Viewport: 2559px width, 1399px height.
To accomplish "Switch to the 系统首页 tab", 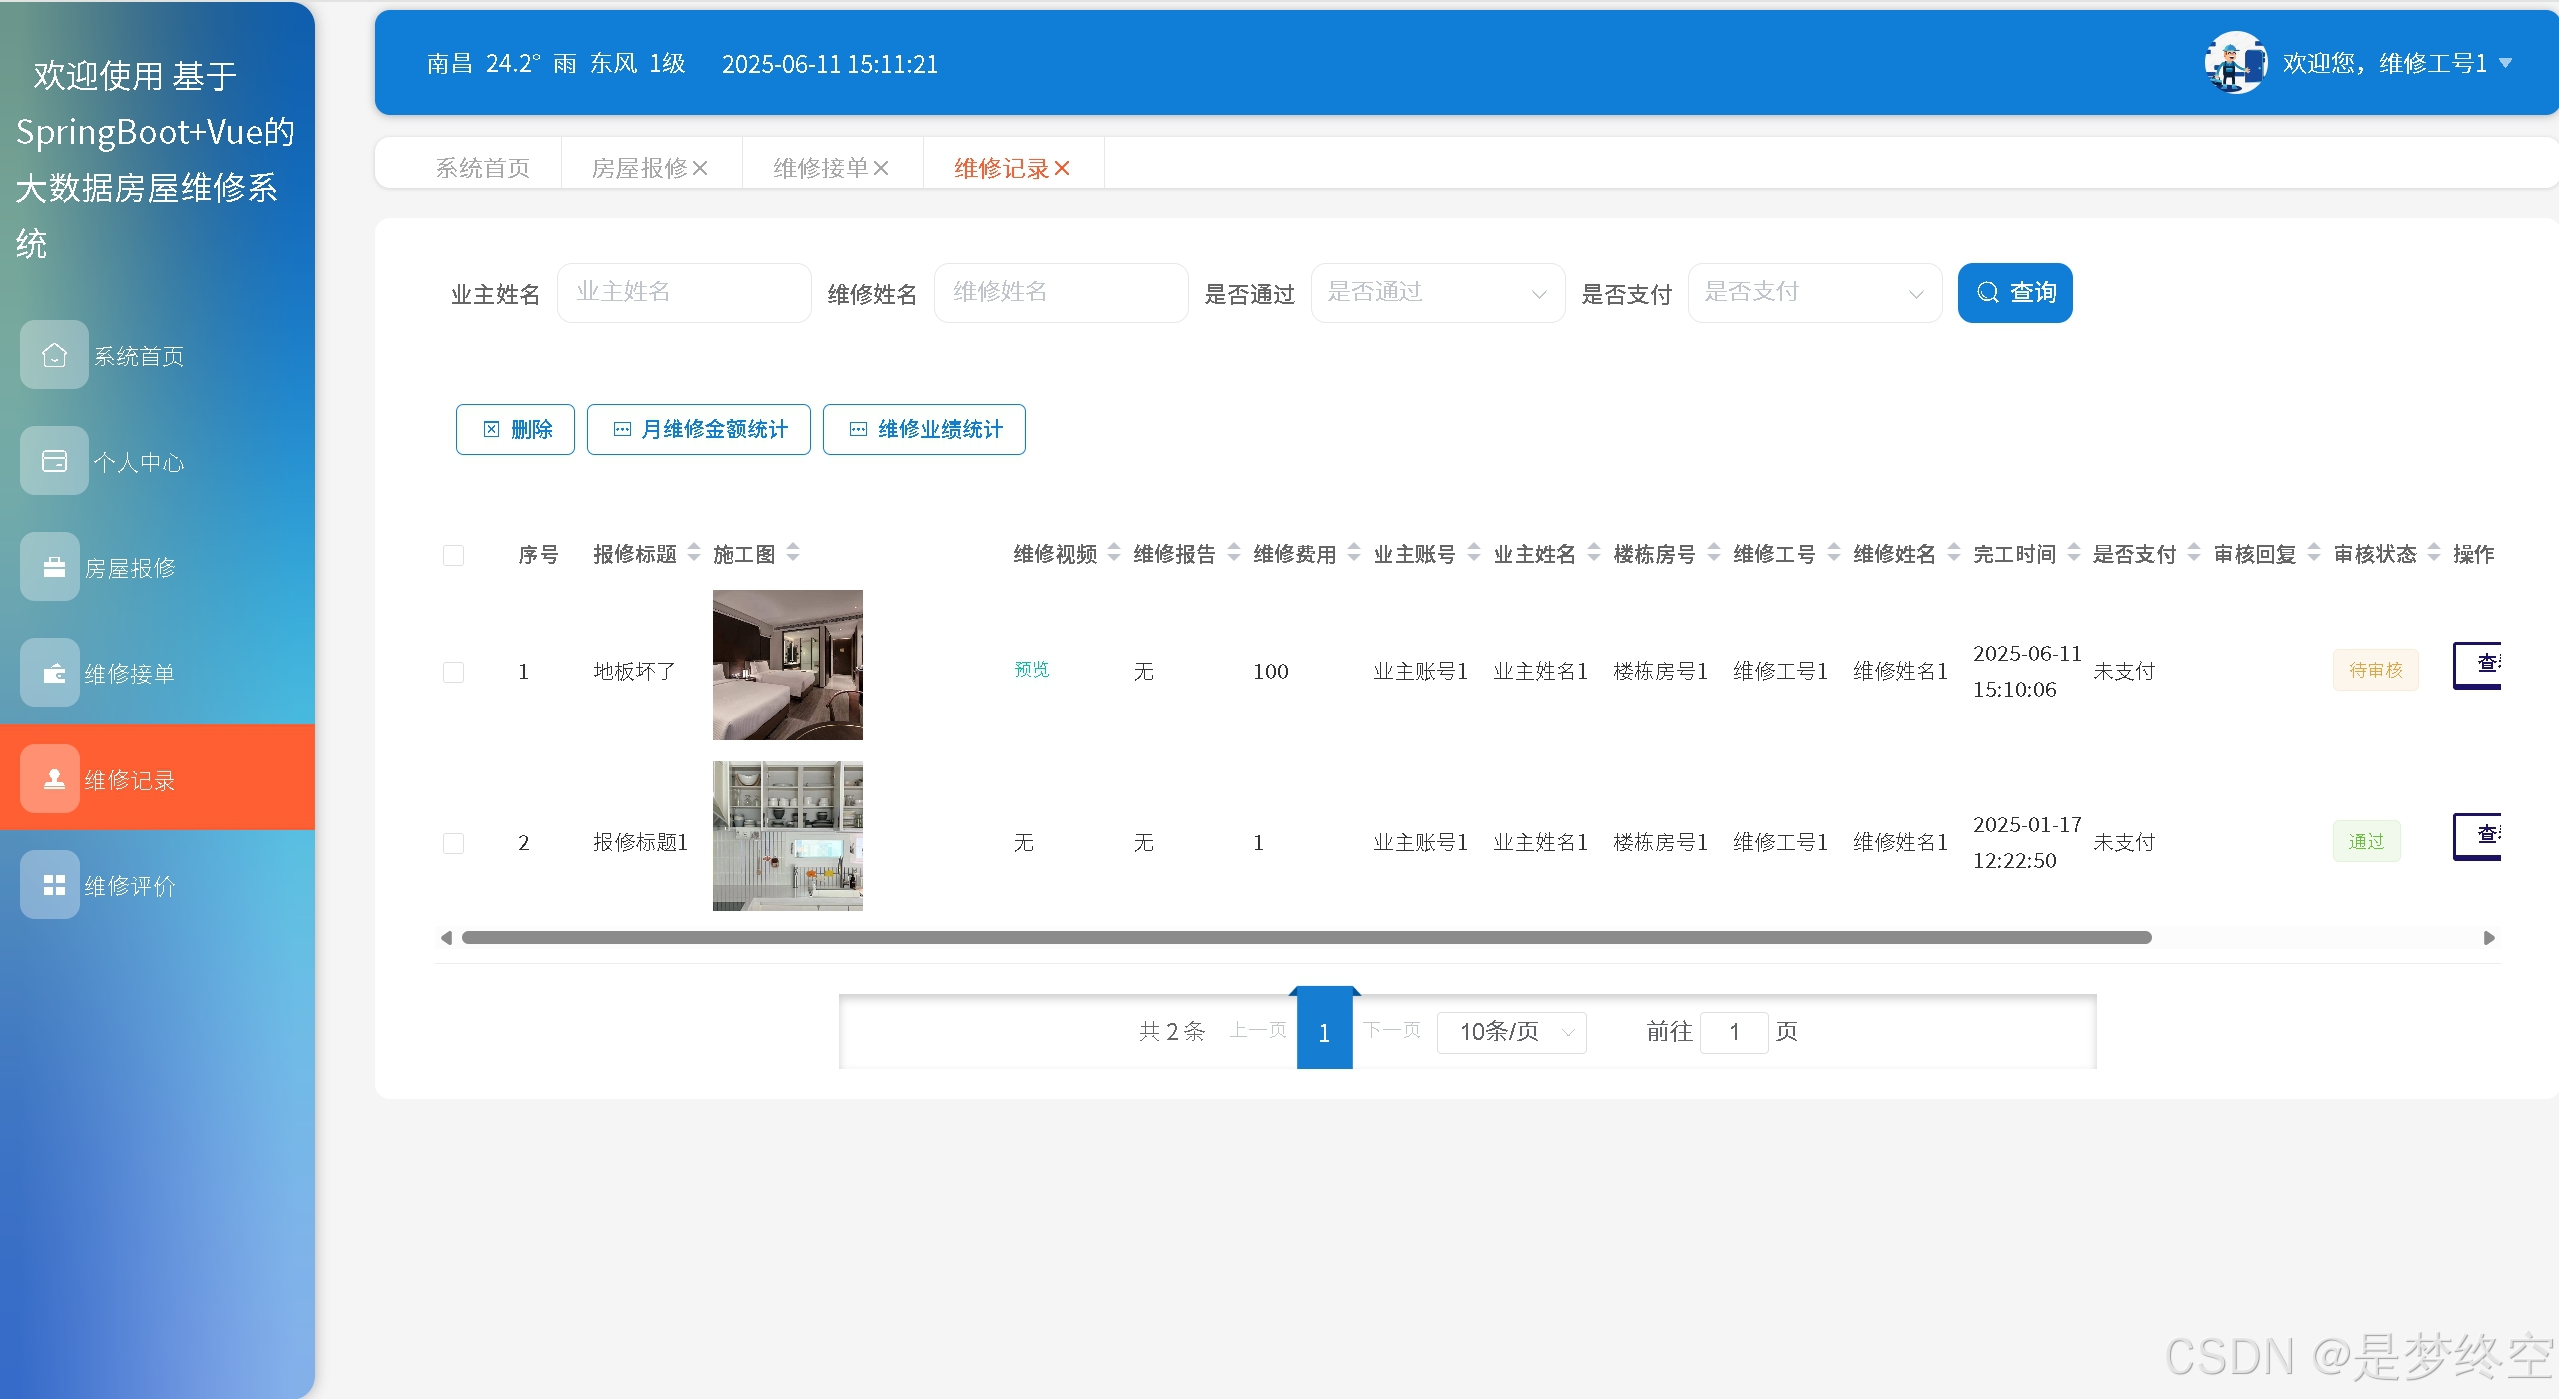I will tap(482, 168).
